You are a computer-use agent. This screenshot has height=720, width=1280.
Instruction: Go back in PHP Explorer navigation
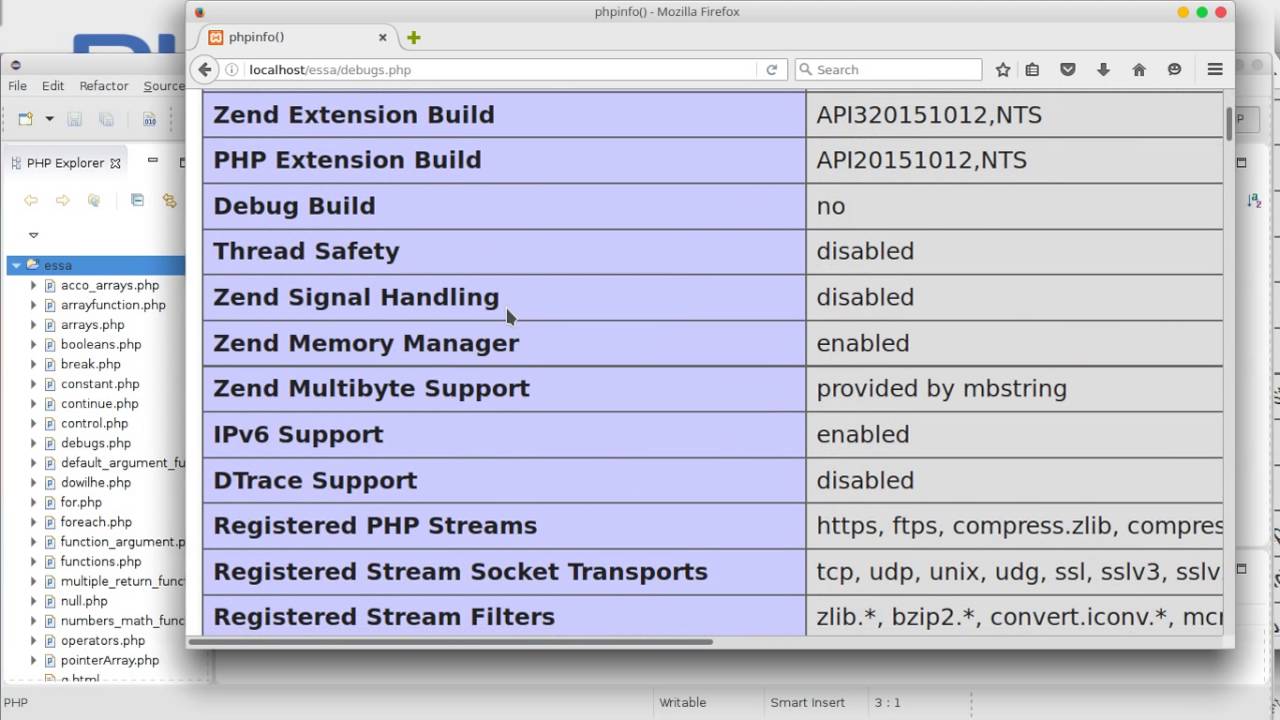(31, 200)
